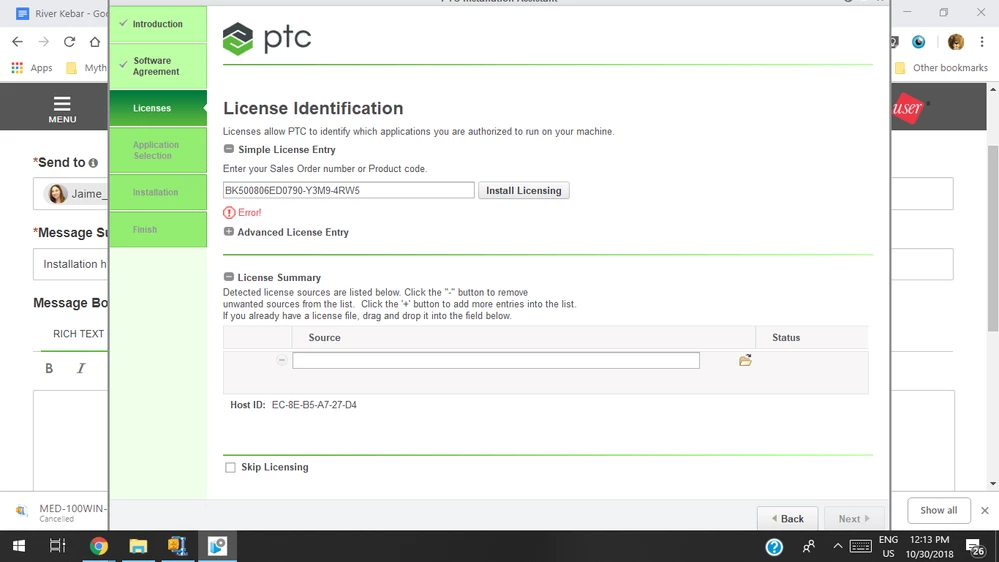The image size is (999, 562).
Task: Show hidden system tray icons
Action: pyautogui.click(x=838, y=546)
